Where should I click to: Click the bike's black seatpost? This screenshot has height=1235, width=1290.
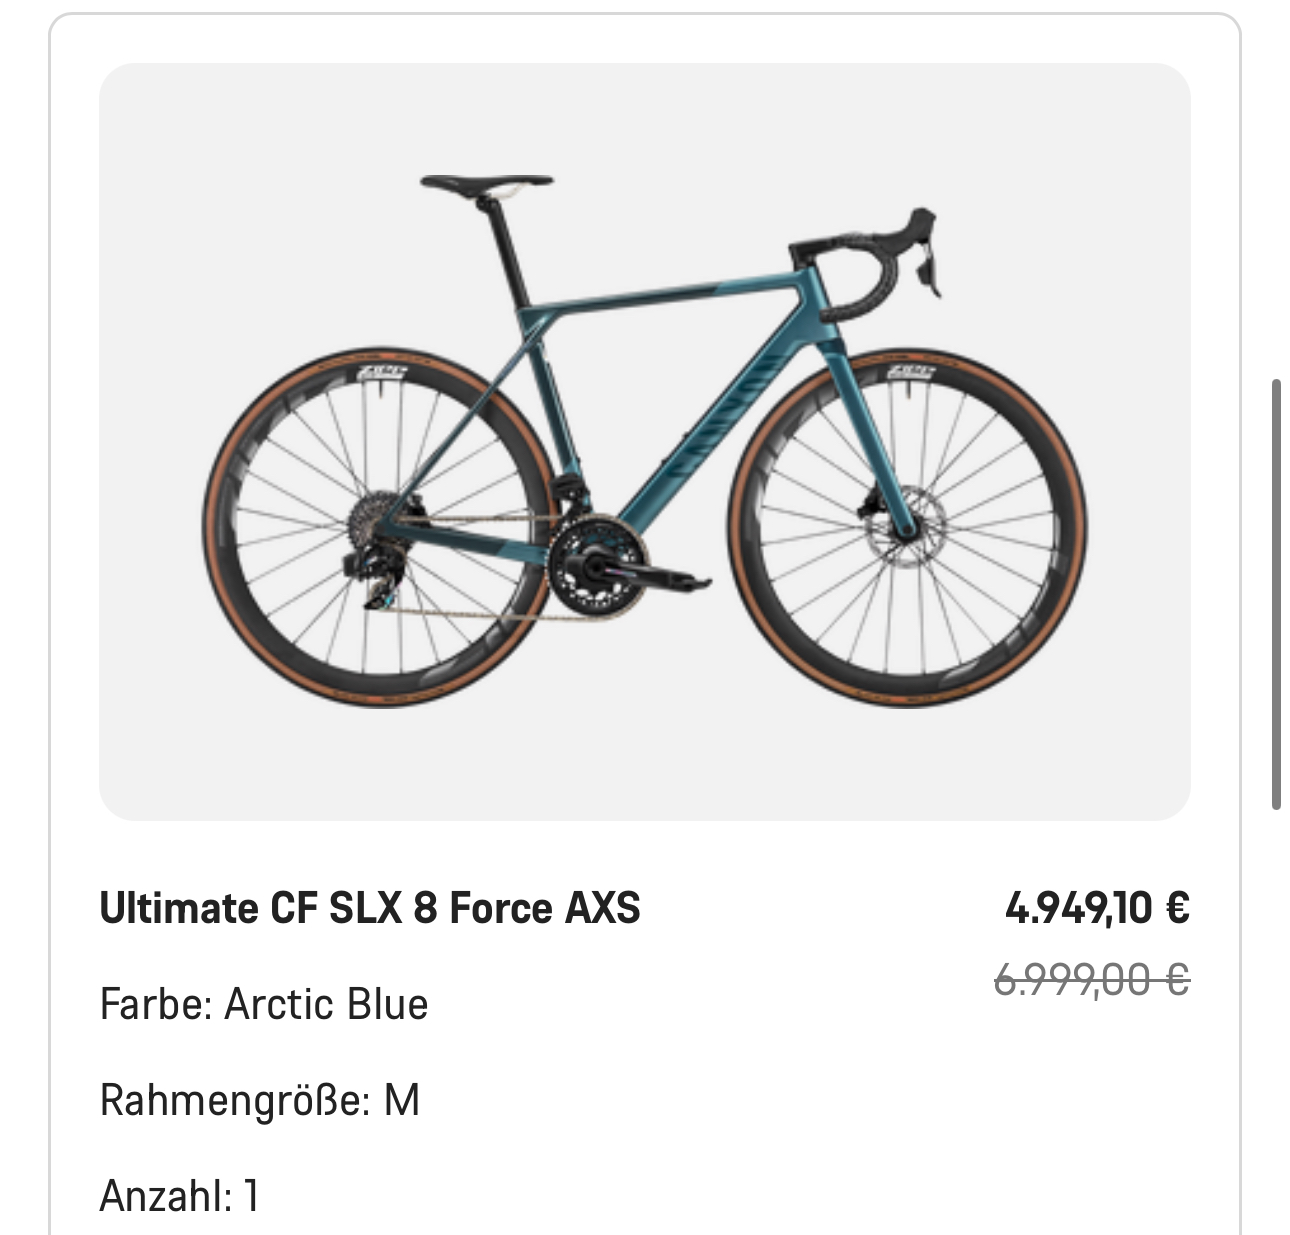tap(505, 246)
